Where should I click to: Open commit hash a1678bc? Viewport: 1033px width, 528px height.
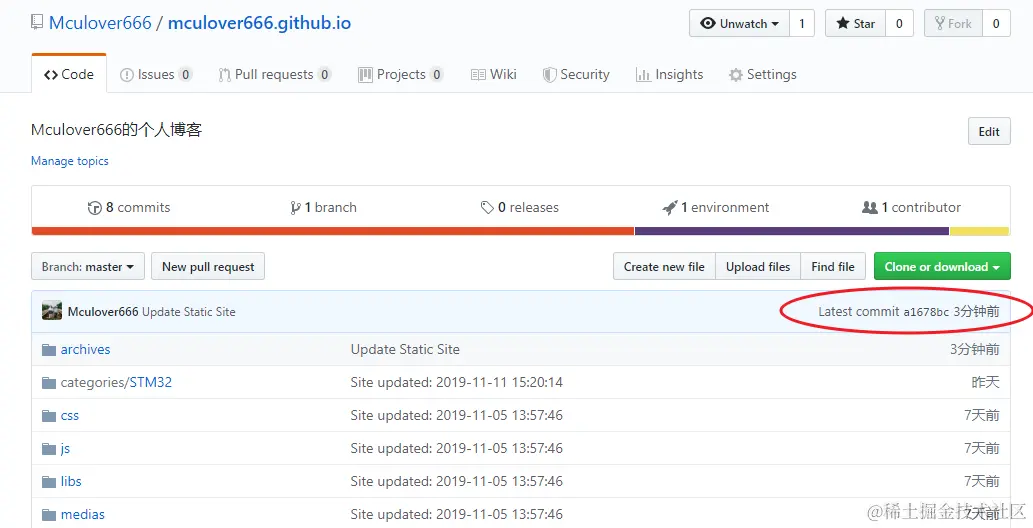(x=926, y=312)
